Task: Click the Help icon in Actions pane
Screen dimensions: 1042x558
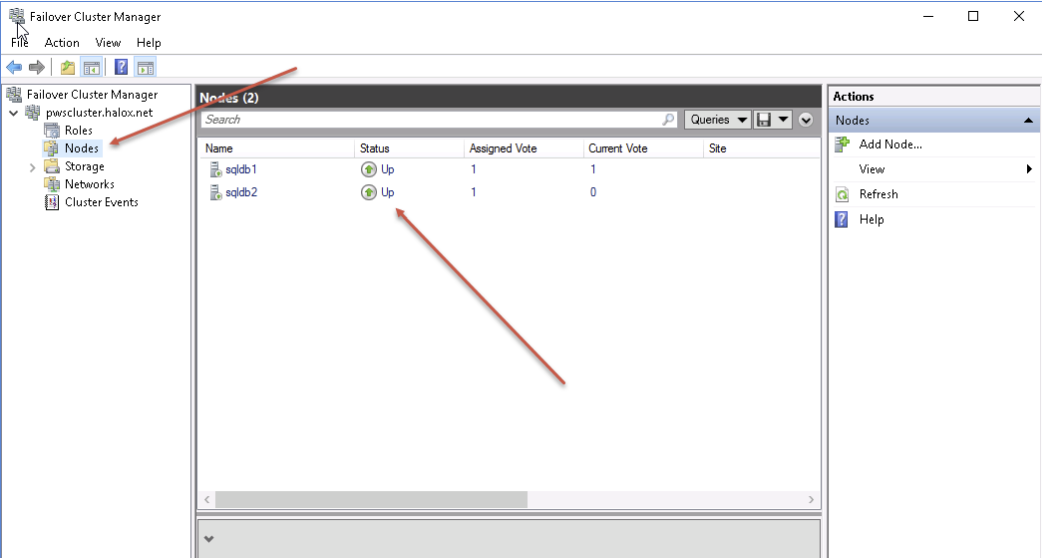Action: click(x=842, y=219)
